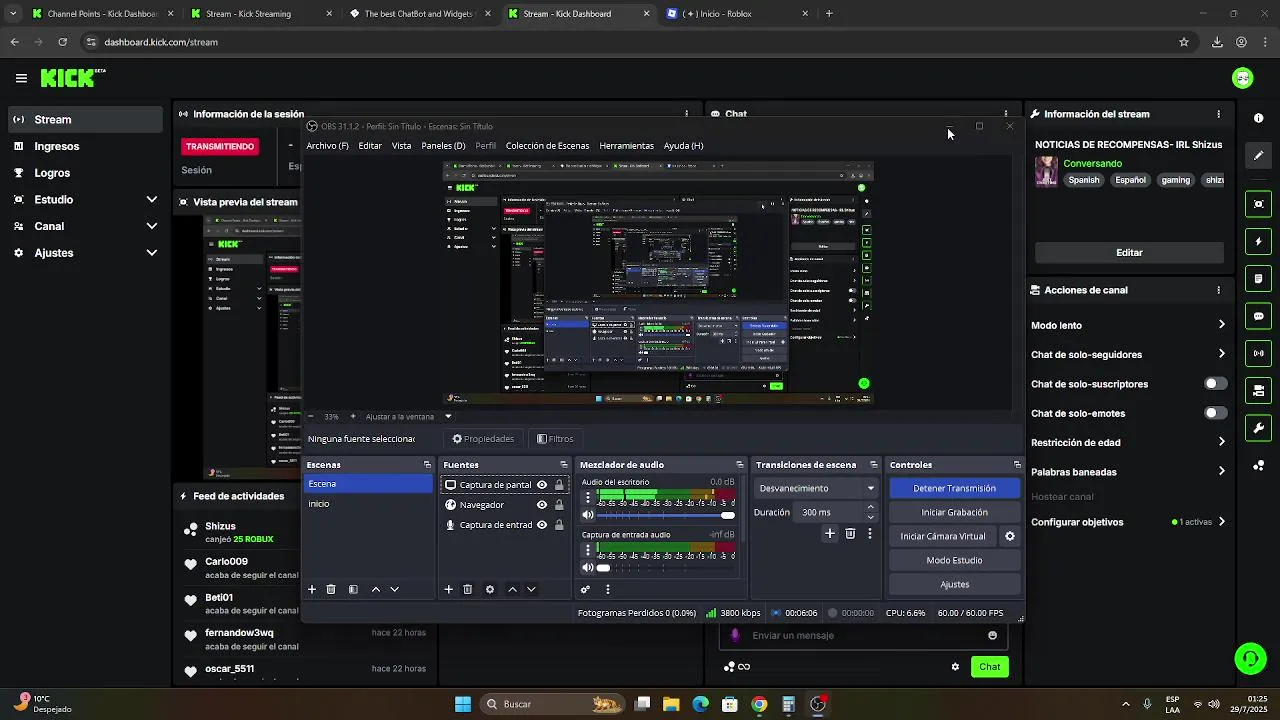Open advanced audio properties gears icon
The image size is (1280, 720).
coord(586,590)
